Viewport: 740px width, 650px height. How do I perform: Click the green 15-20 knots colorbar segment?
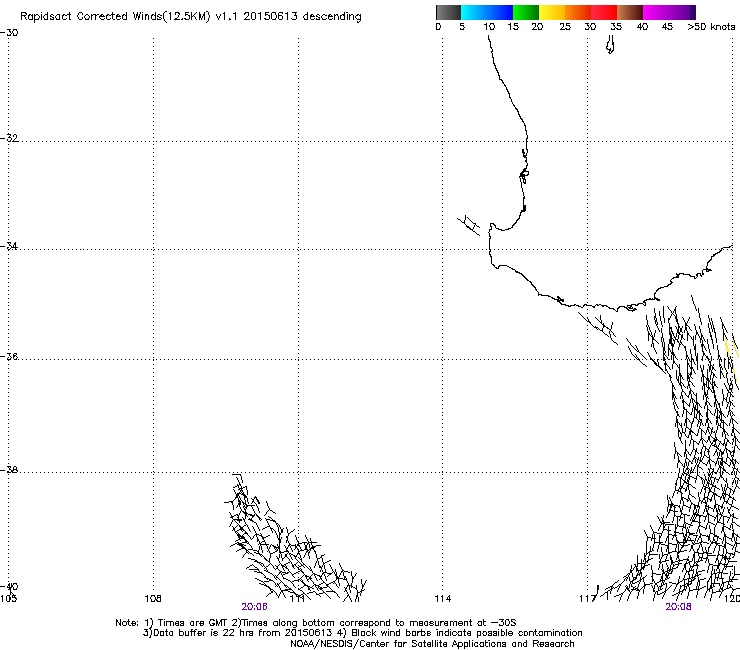point(526,12)
